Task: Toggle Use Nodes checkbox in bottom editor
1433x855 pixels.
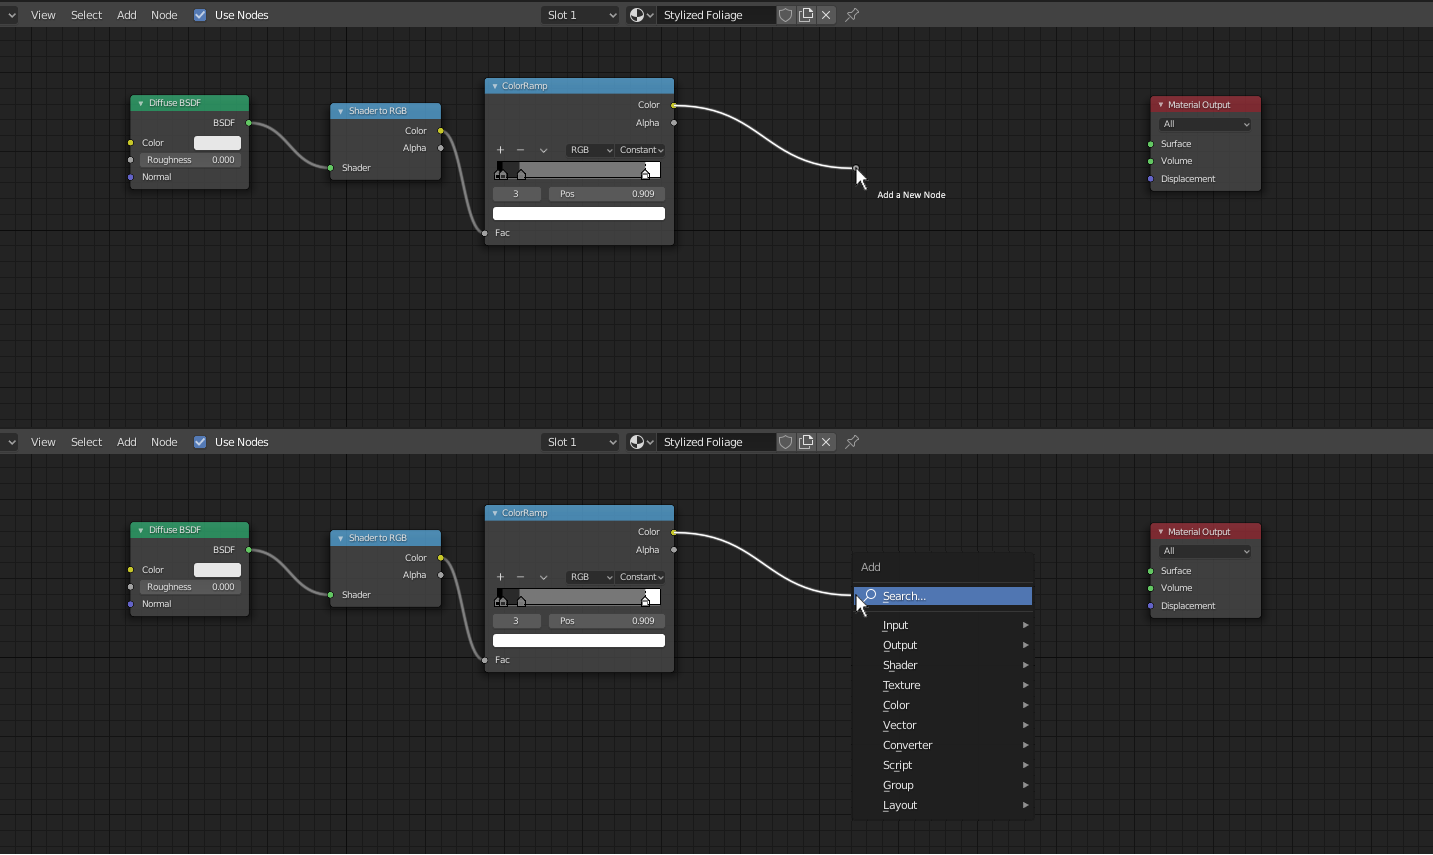Action: click(200, 442)
